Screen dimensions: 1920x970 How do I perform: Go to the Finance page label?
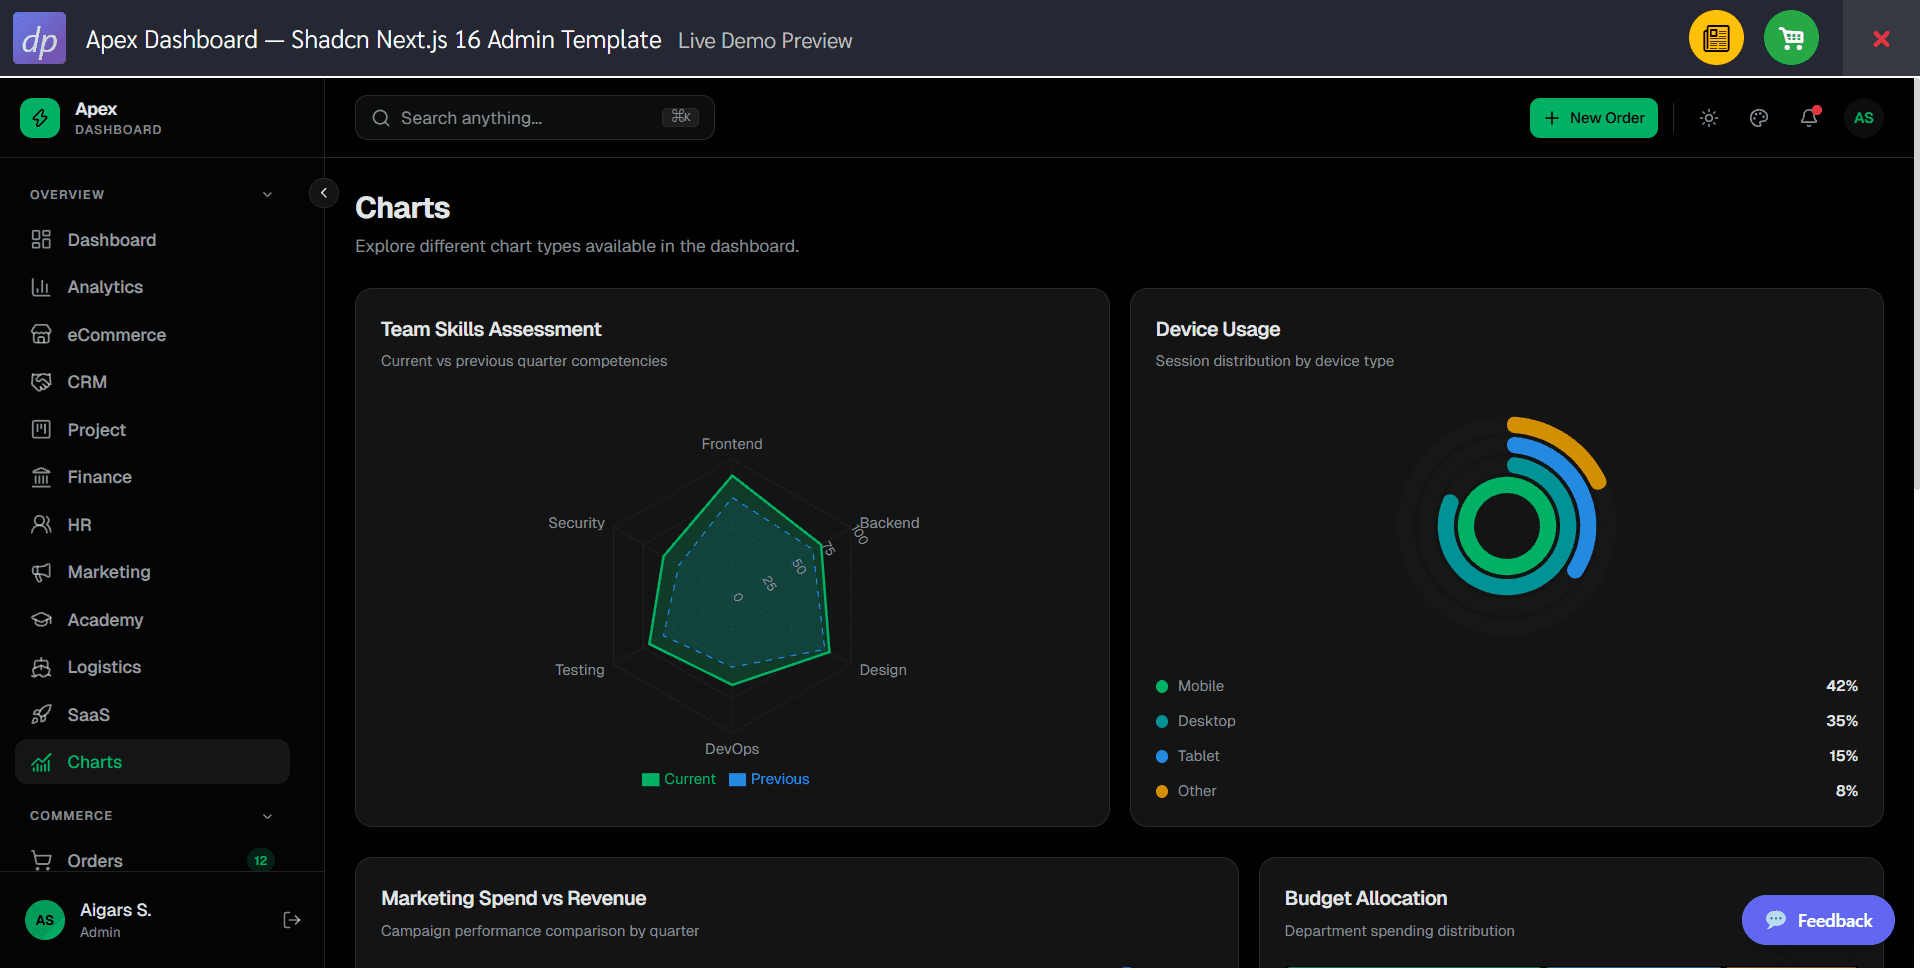click(100, 477)
